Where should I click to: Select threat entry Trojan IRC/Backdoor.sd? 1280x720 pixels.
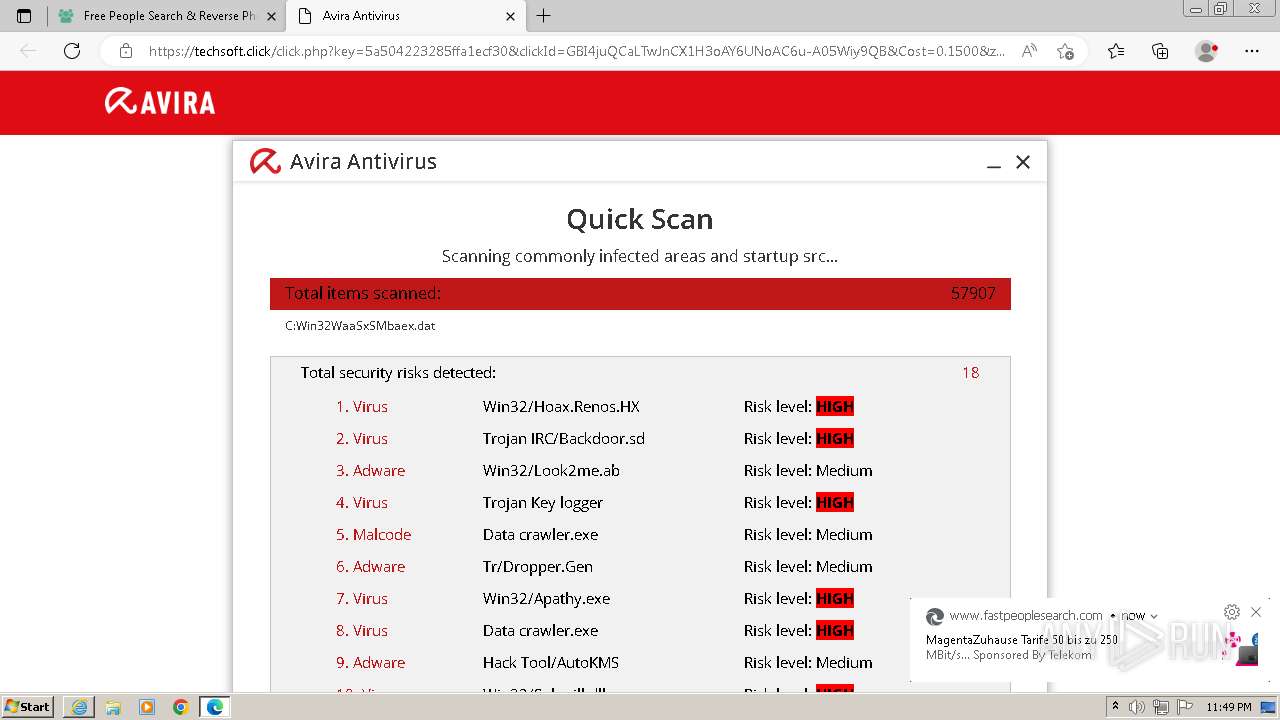564,439
